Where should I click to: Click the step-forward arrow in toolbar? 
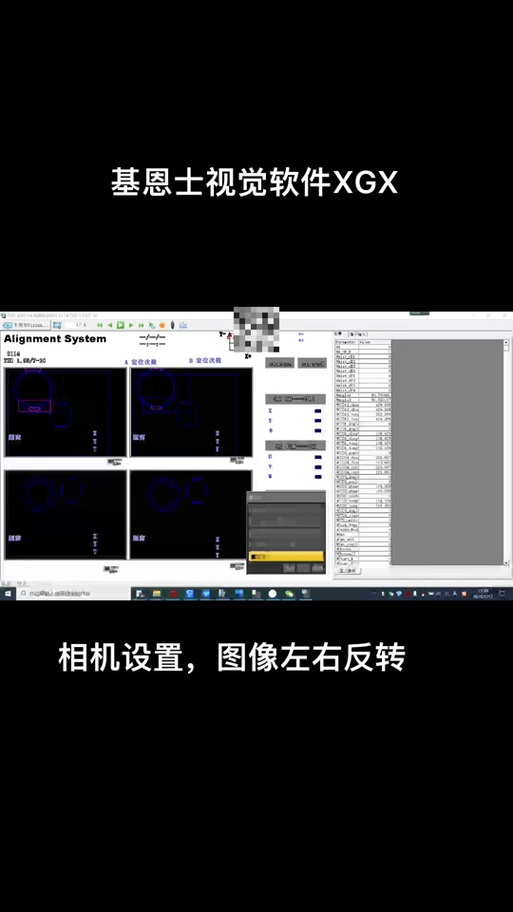click(131, 325)
